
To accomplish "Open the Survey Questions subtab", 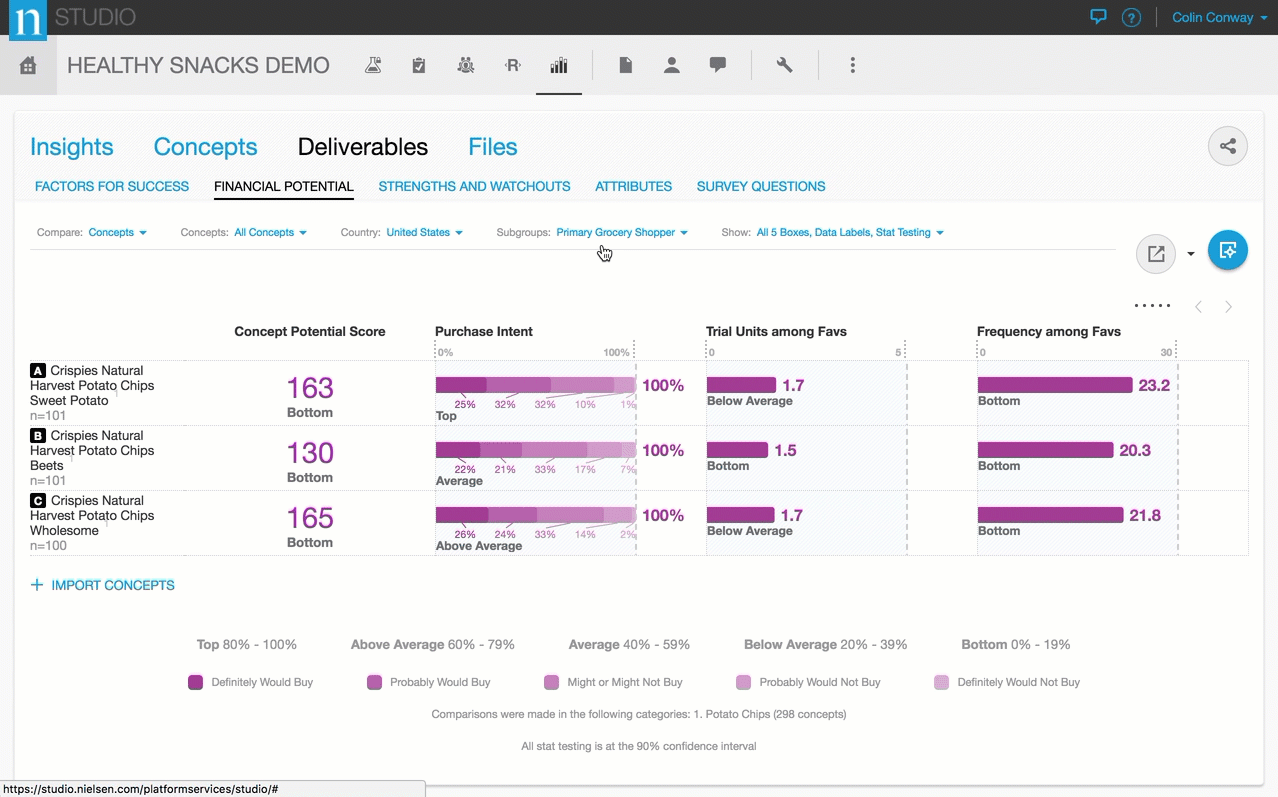I will click(x=761, y=186).
